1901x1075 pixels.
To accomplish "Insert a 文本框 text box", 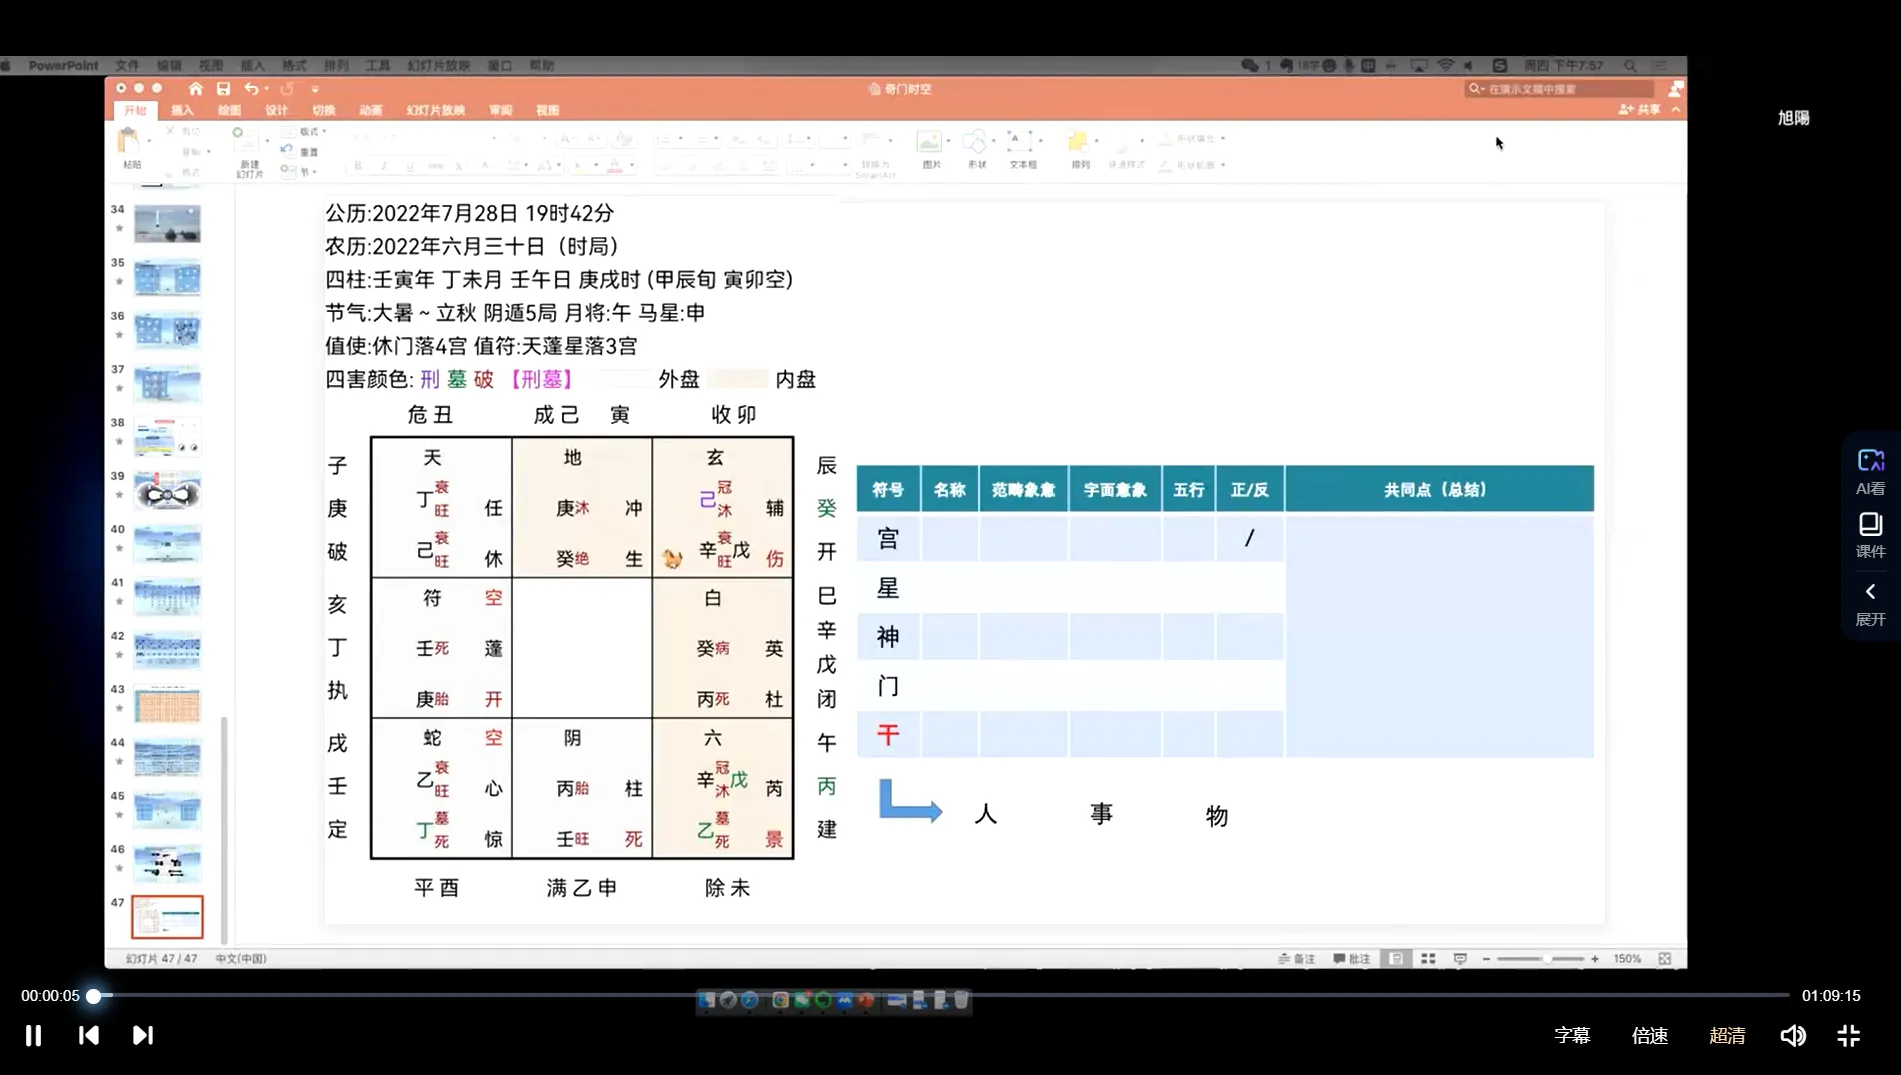I will pyautogui.click(x=1021, y=148).
